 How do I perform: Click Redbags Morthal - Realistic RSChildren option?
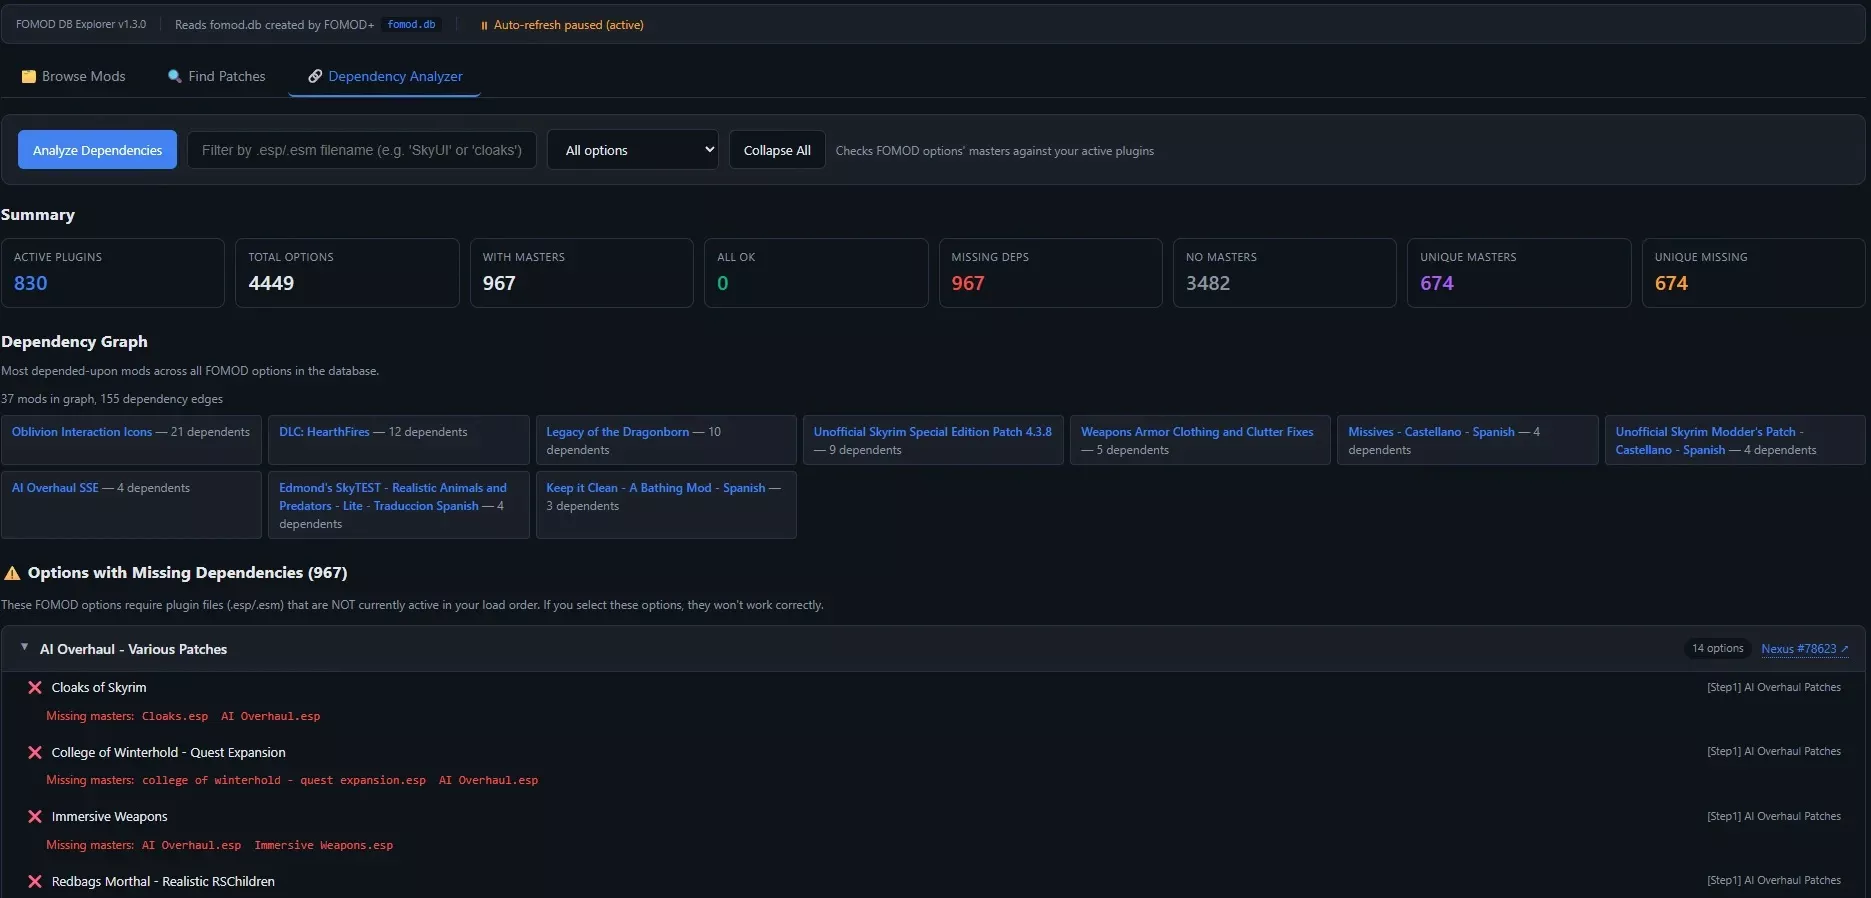click(x=163, y=882)
